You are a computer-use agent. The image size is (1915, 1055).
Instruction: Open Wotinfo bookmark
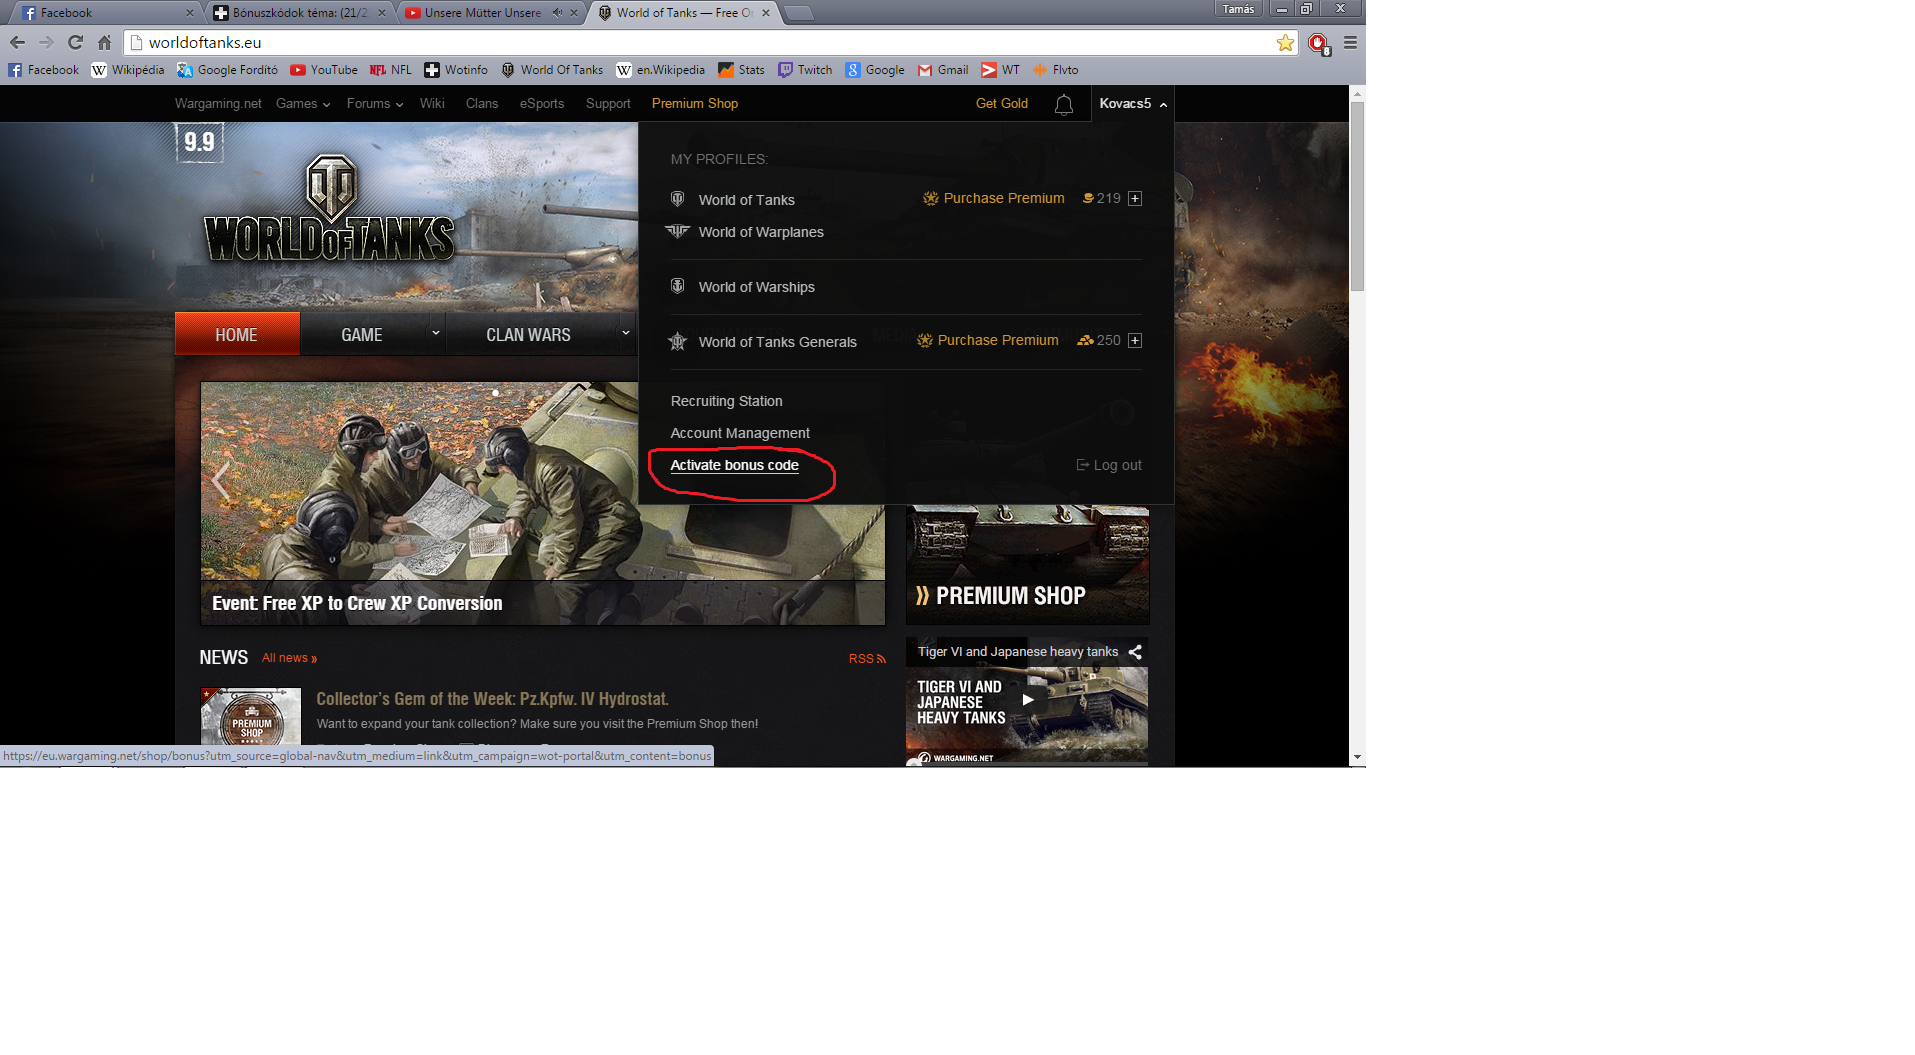pyautogui.click(x=456, y=70)
